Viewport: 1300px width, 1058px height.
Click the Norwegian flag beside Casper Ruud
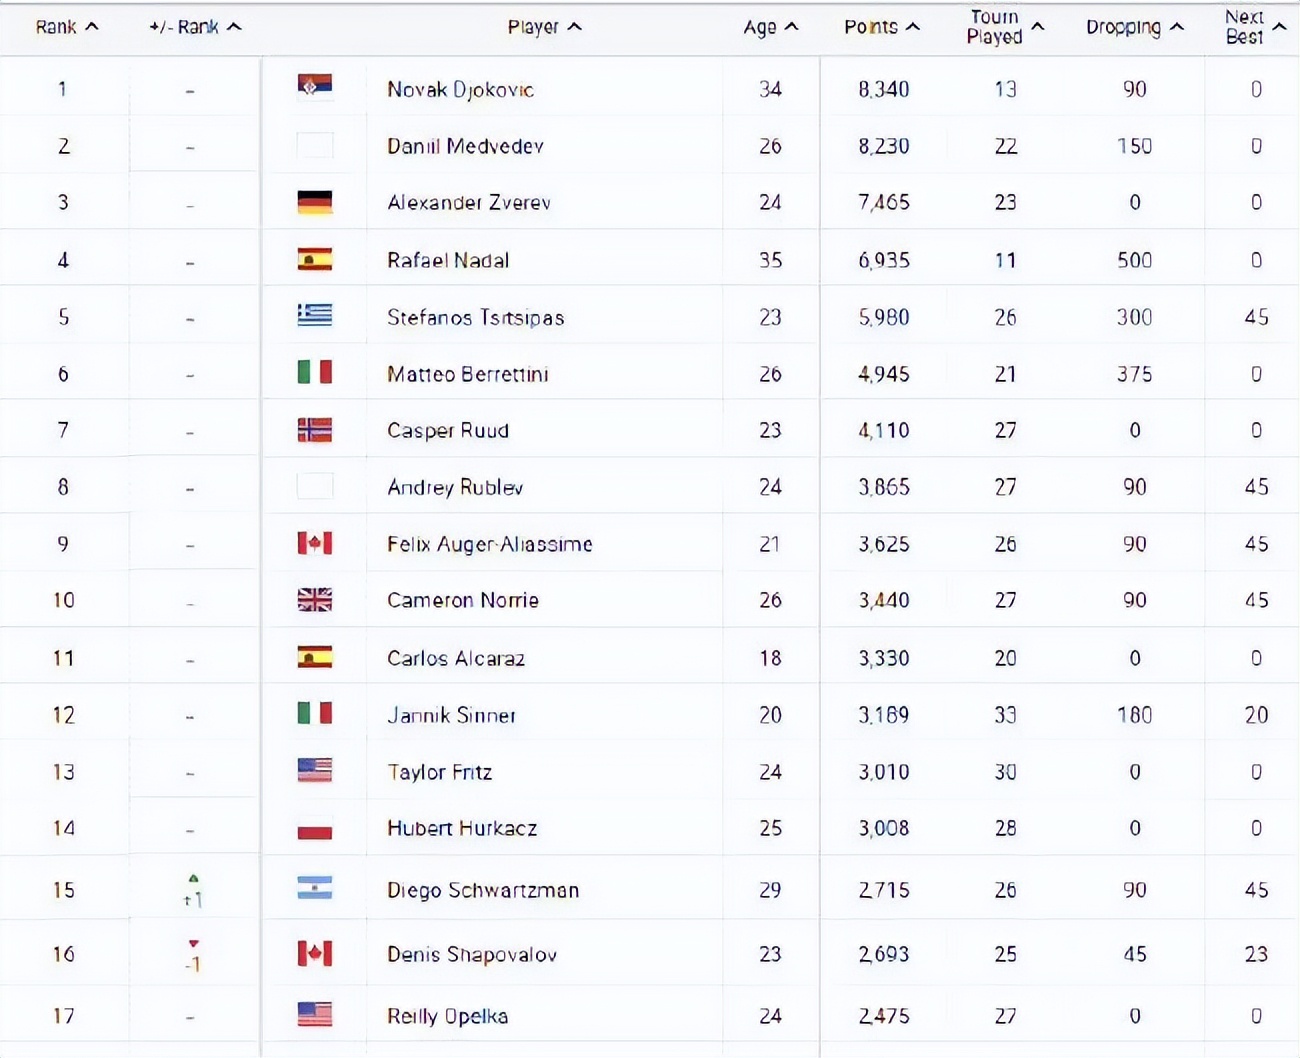click(x=315, y=430)
